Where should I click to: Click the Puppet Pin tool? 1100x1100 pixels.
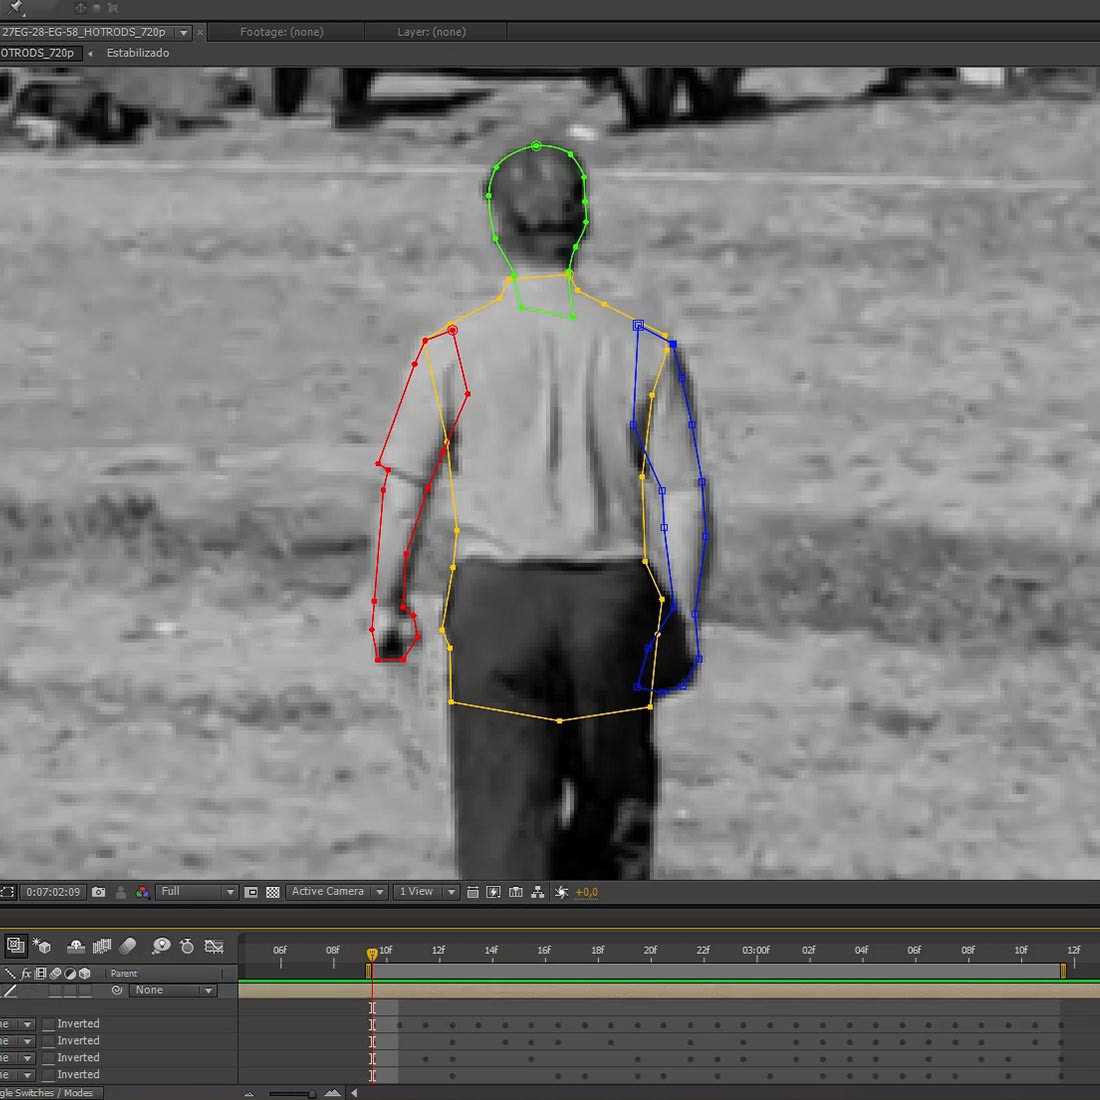17,7
